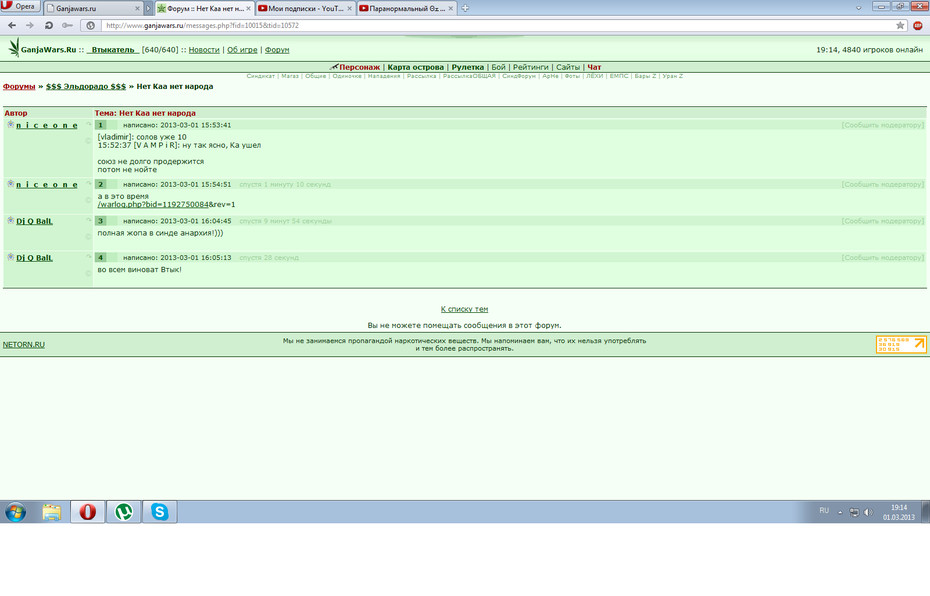Open the Нападения sub-menu link
The image size is (930, 596).
pyautogui.click(x=384, y=76)
